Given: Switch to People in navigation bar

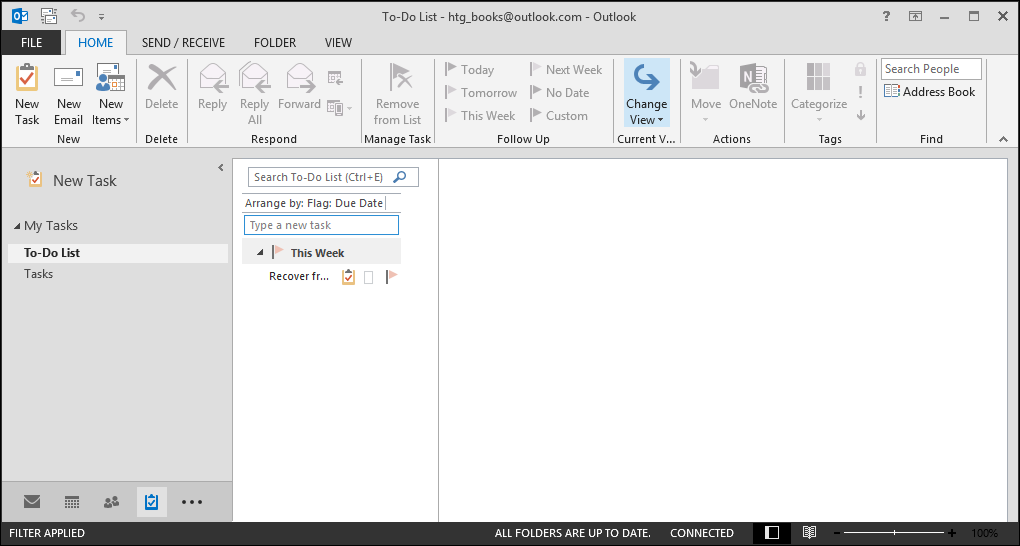Looking at the screenshot, I should (111, 502).
